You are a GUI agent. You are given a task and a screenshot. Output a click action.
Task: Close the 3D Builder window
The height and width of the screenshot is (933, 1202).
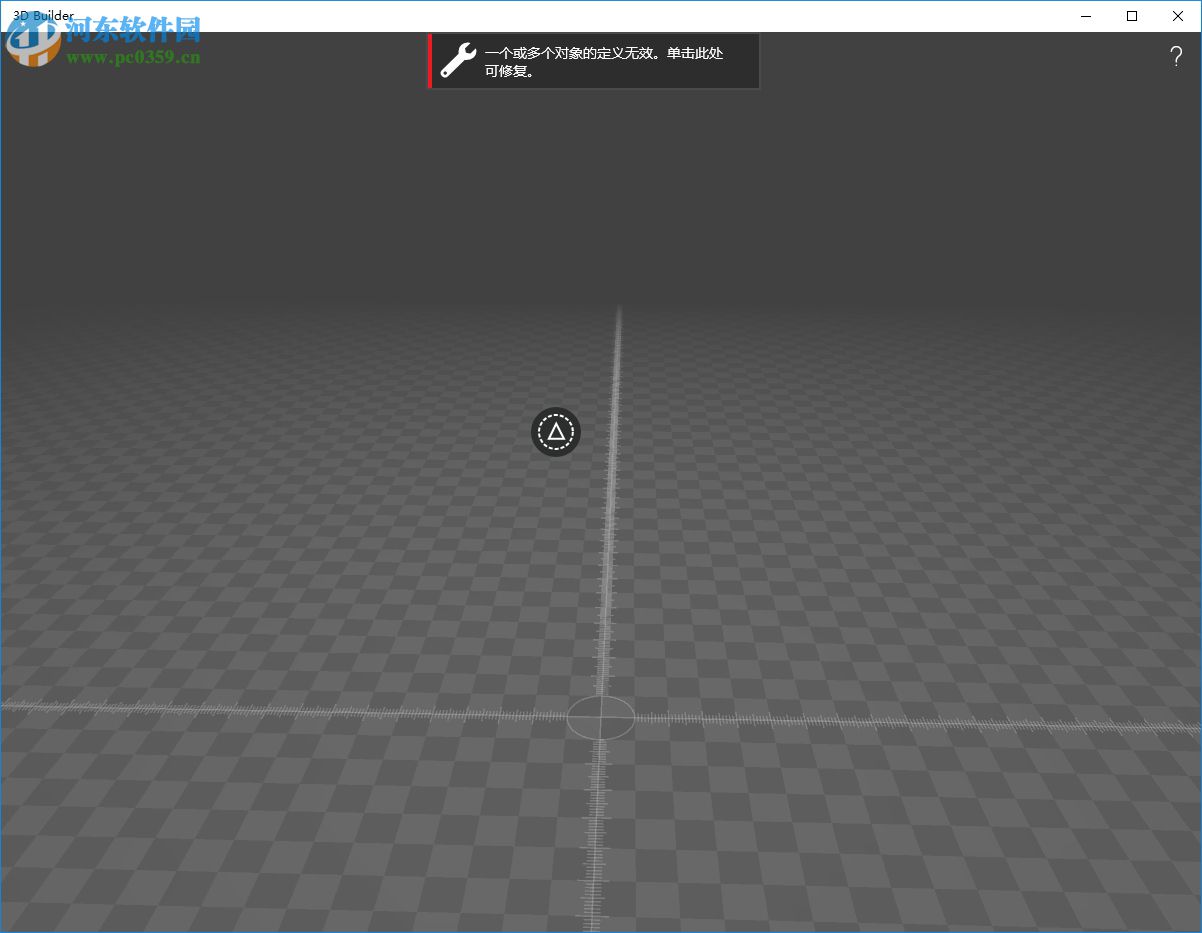click(1178, 15)
